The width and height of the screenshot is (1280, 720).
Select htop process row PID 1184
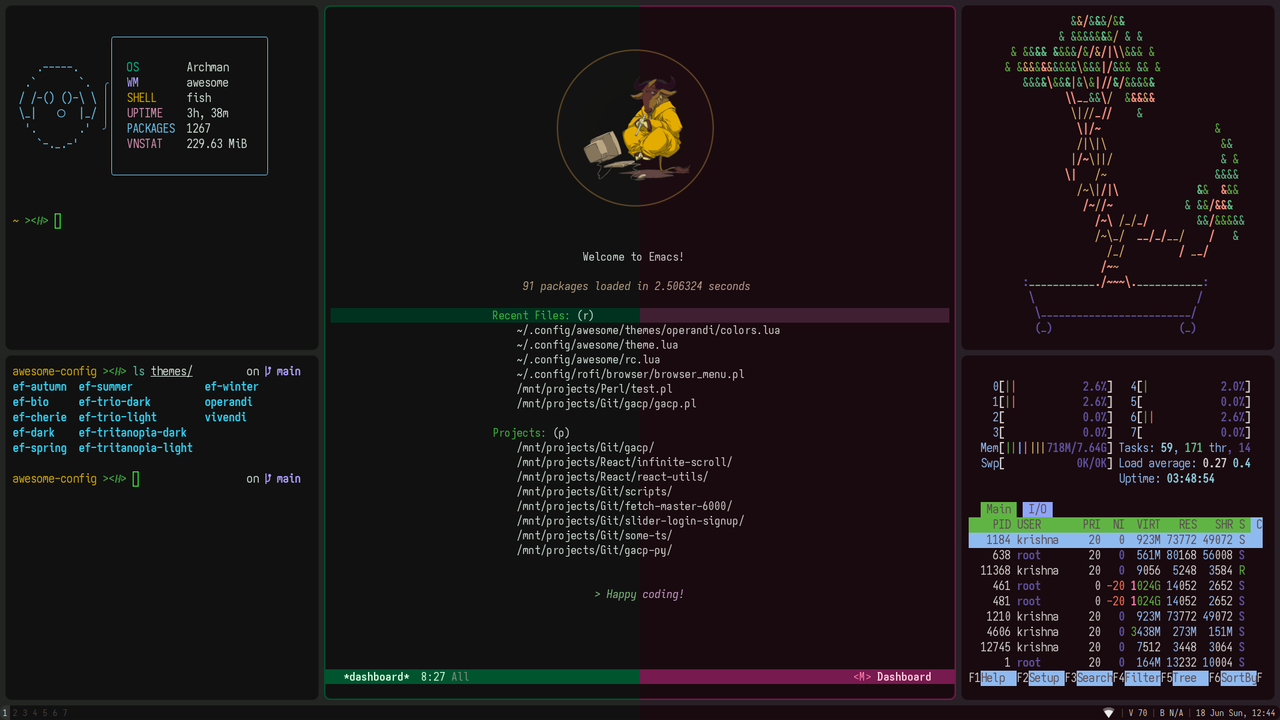click(1115, 540)
